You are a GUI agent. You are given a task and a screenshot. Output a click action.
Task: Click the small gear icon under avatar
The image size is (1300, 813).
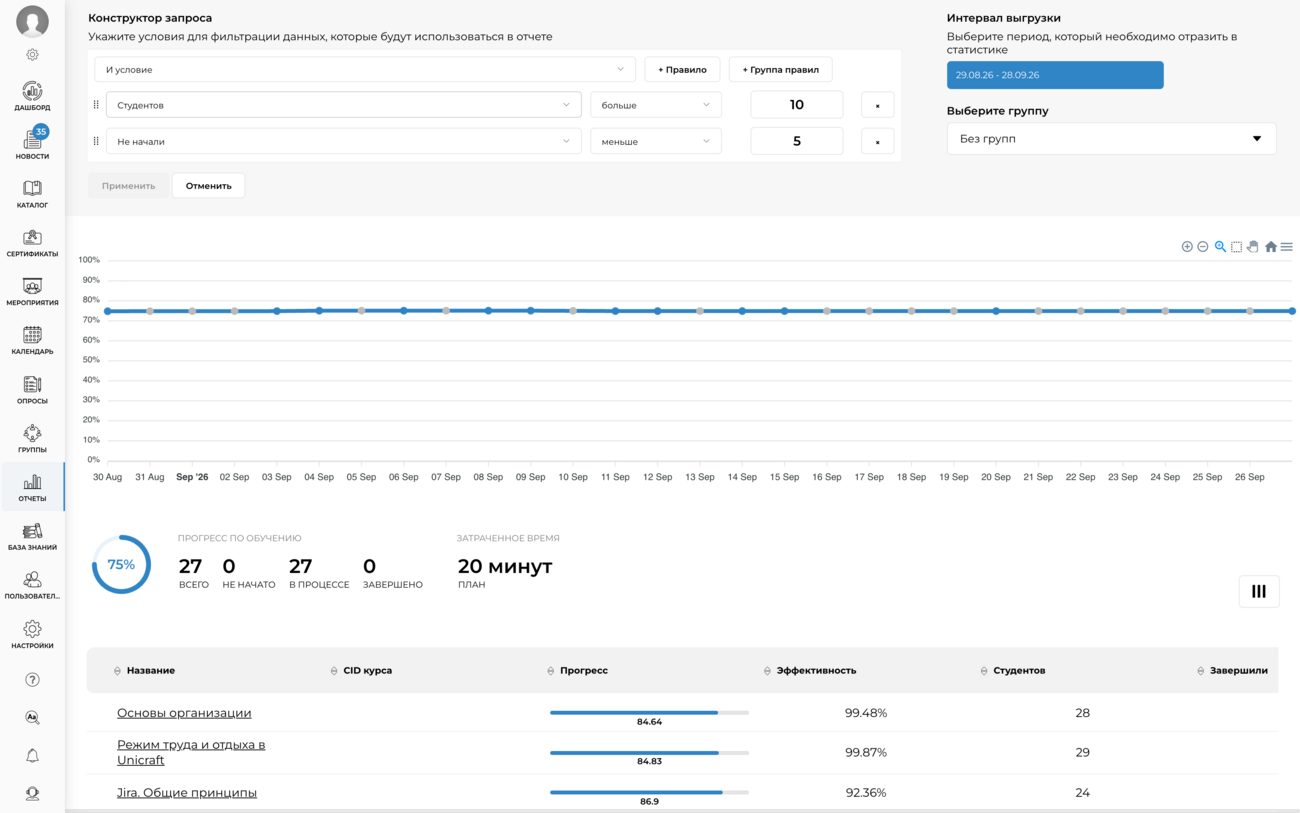pyautogui.click(x=32, y=55)
